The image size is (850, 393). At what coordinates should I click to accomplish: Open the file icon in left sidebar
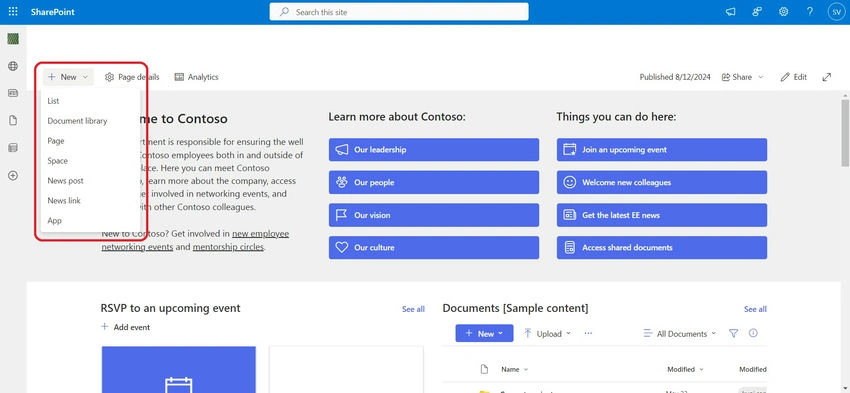coord(13,121)
